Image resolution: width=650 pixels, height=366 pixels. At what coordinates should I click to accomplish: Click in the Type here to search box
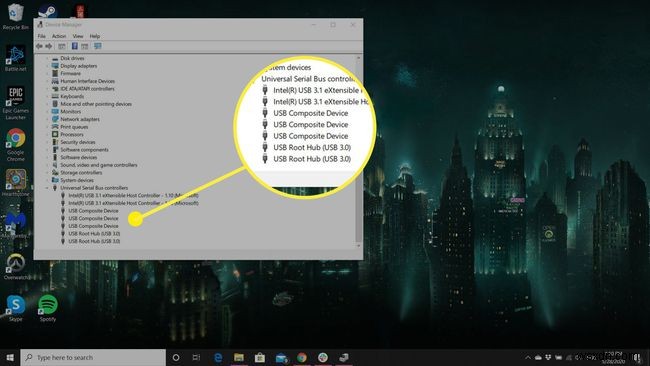93,357
